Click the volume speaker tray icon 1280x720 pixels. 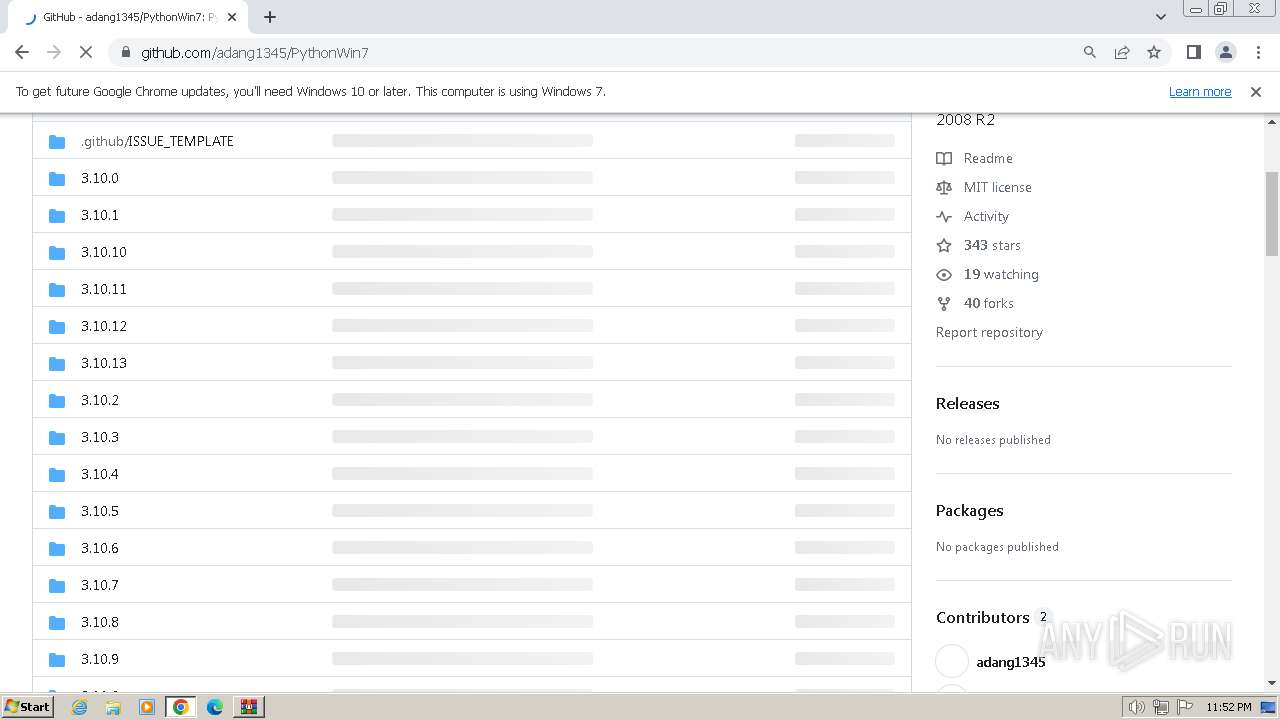click(1136, 707)
